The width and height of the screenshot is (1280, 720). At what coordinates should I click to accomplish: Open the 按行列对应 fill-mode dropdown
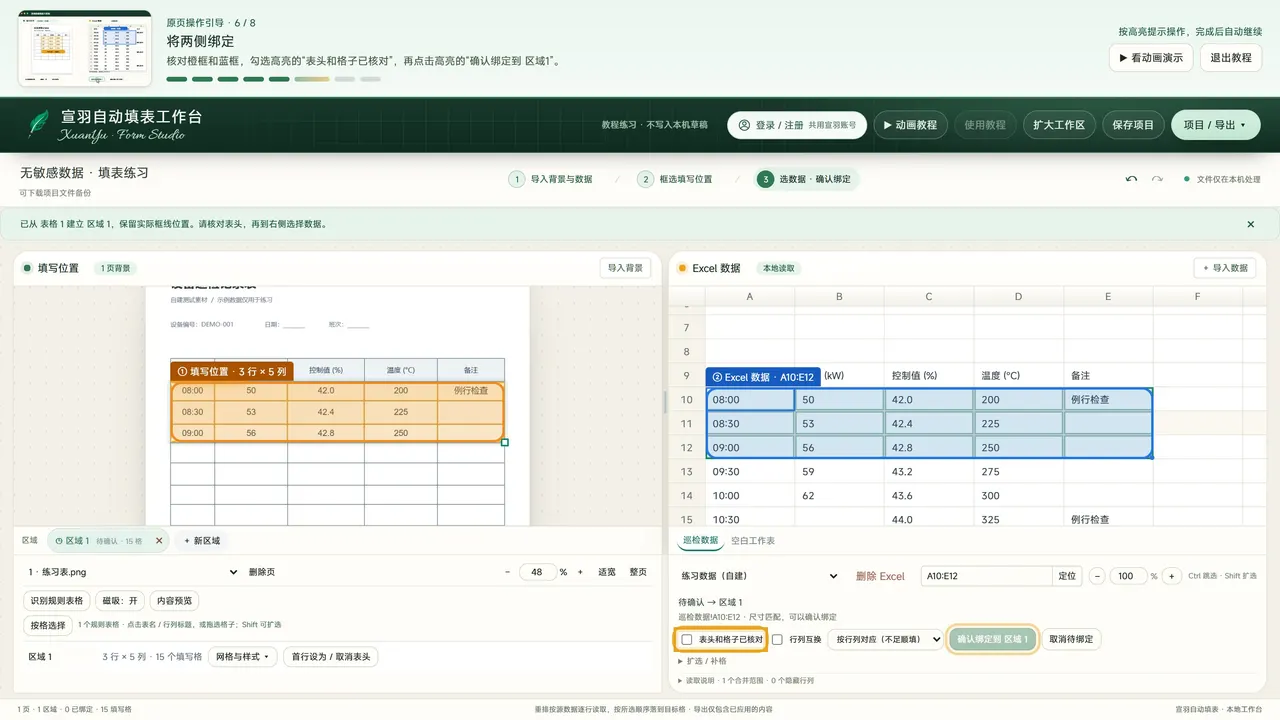(886, 639)
